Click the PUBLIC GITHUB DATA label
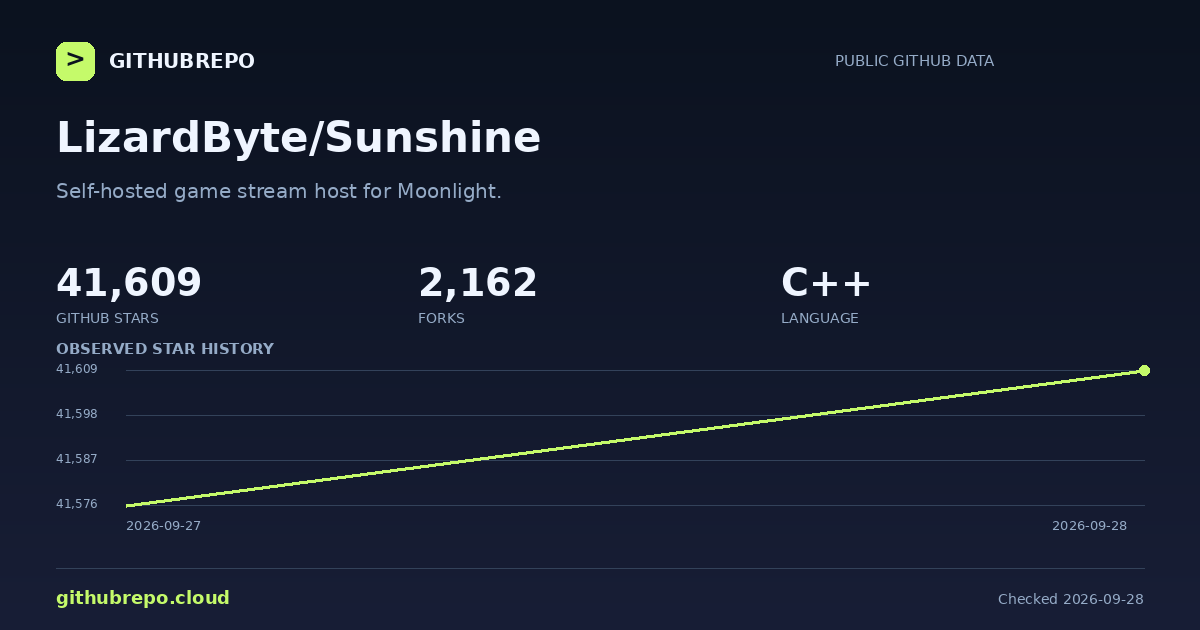This screenshot has width=1200, height=630. click(x=914, y=61)
